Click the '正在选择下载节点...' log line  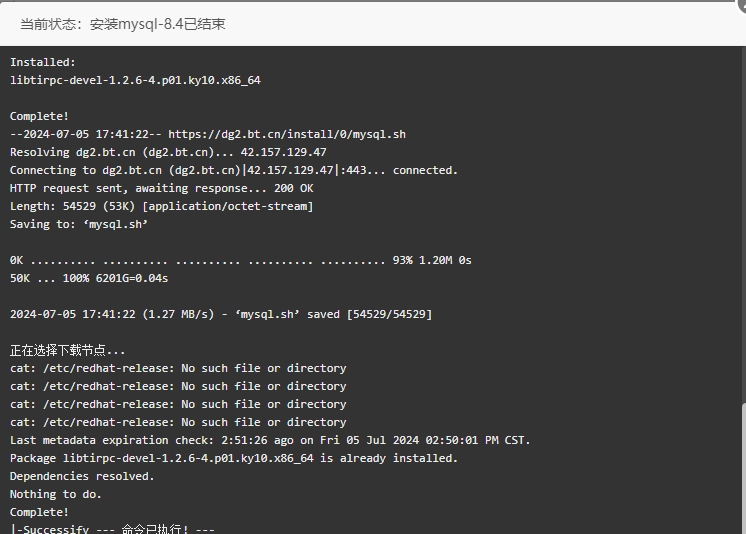pyautogui.click(x=68, y=351)
